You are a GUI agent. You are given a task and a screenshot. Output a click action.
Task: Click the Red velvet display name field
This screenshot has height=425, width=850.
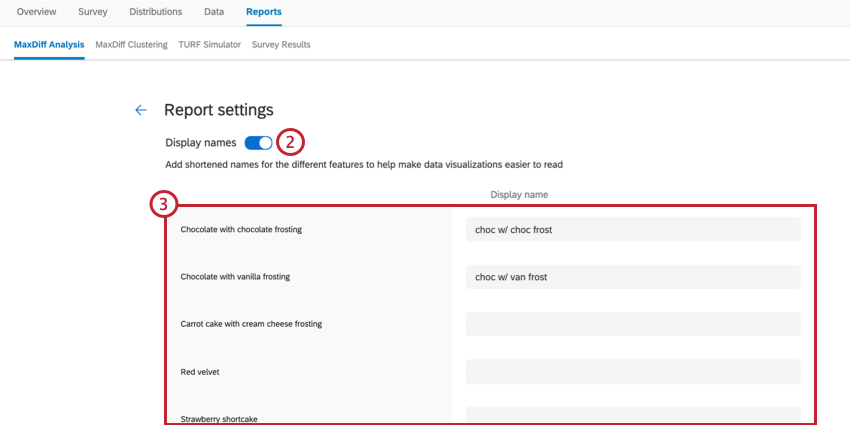tap(632, 372)
